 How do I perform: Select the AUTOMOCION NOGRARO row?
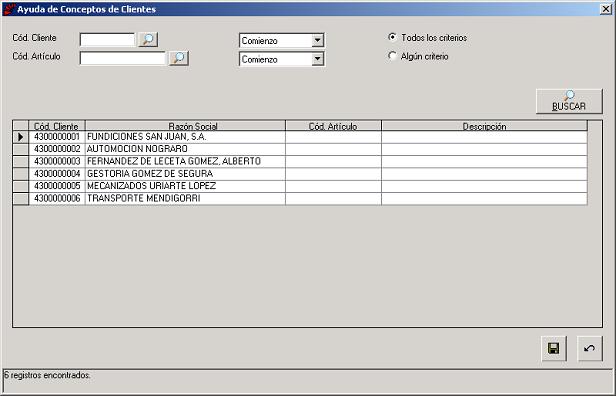tap(300, 149)
